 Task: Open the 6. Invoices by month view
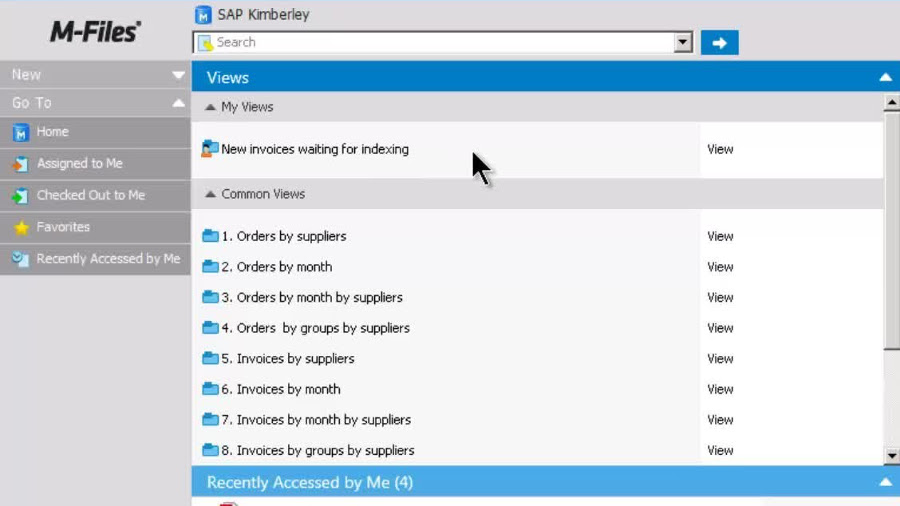click(x=281, y=389)
